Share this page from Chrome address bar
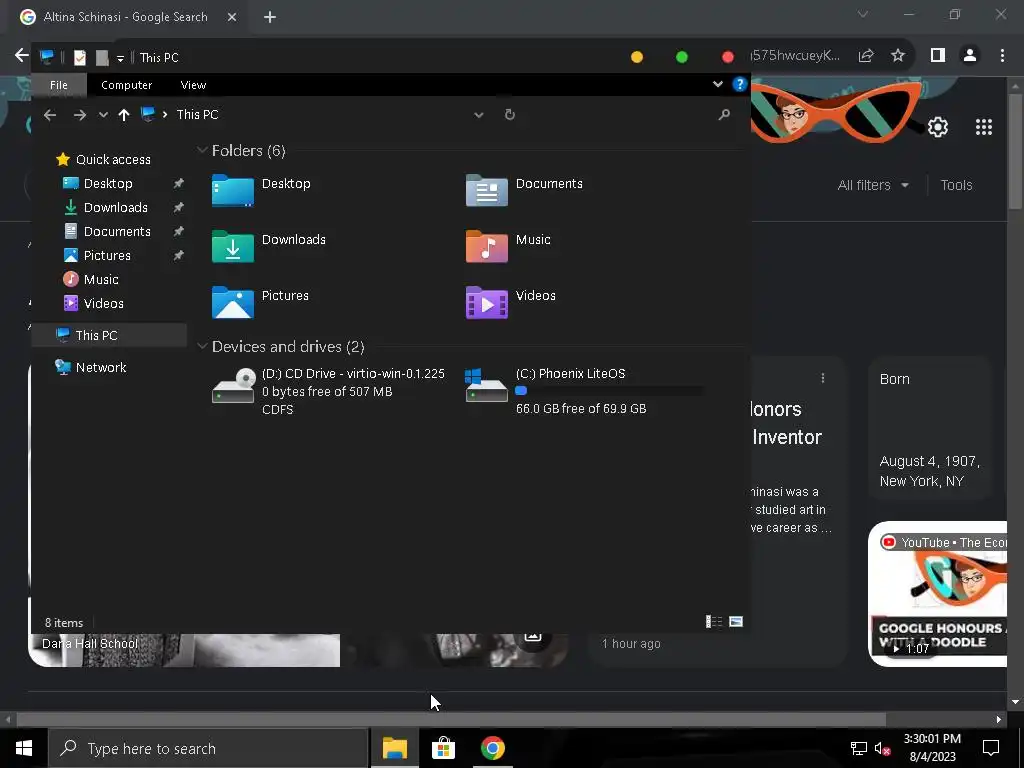1024x768 pixels. [866, 56]
